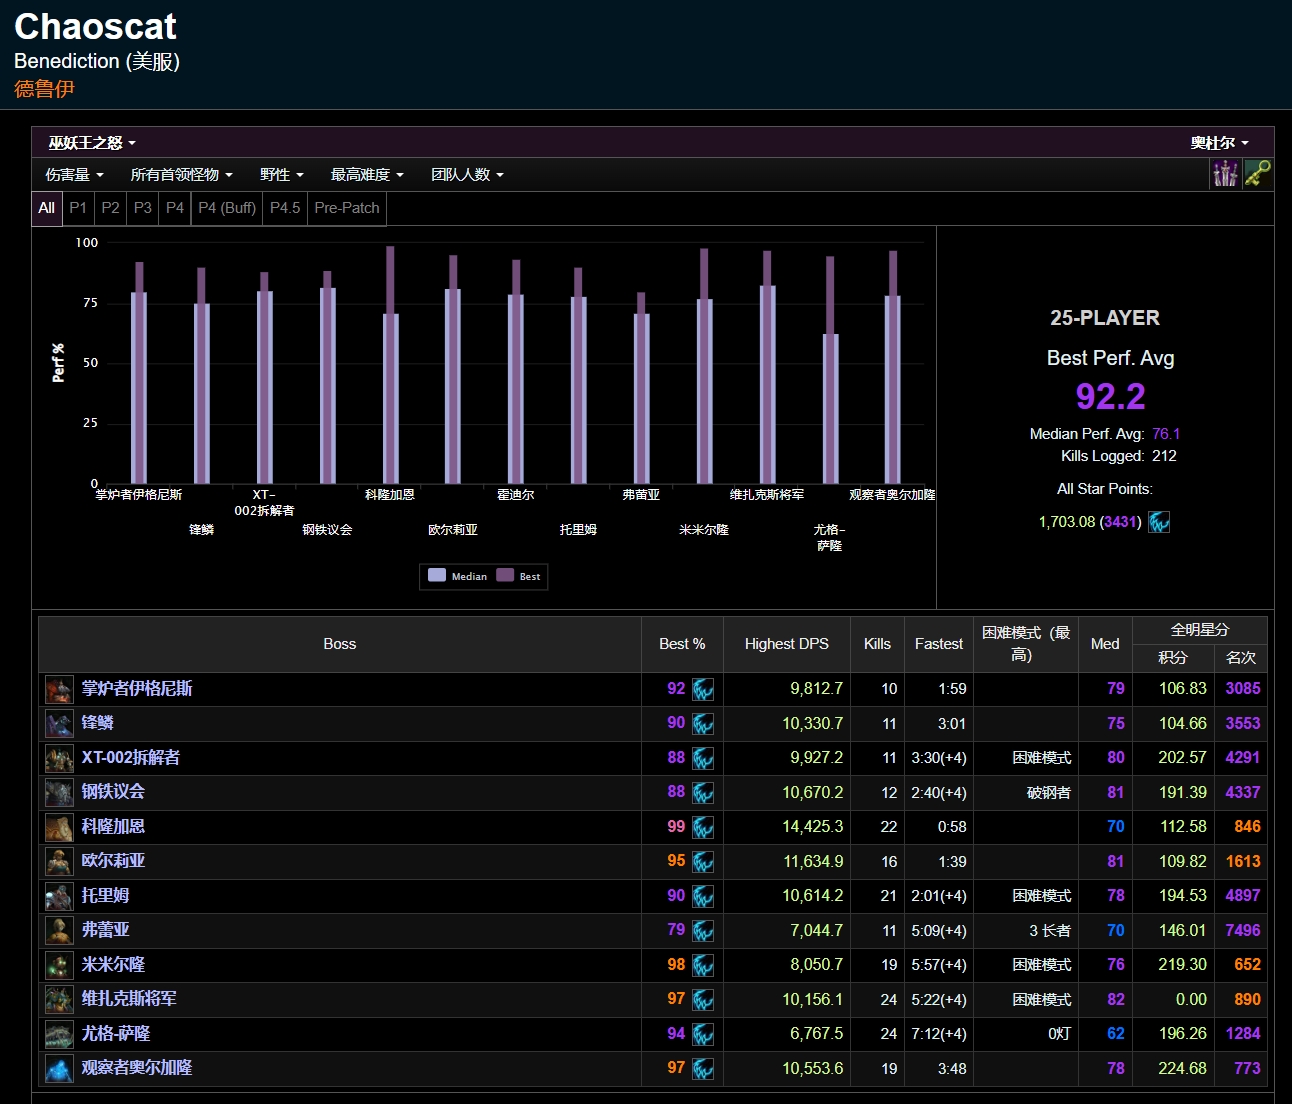Sort table by Highest DPS column
This screenshot has width=1292, height=1104.
pyautogui.click(x=786, y=644)
